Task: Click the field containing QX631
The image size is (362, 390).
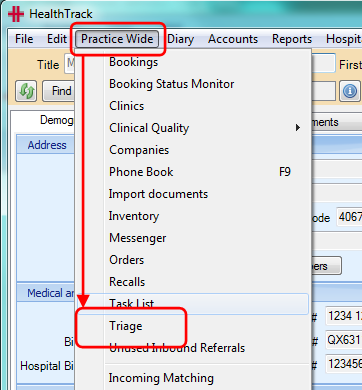Action: [x=344, y=340]
